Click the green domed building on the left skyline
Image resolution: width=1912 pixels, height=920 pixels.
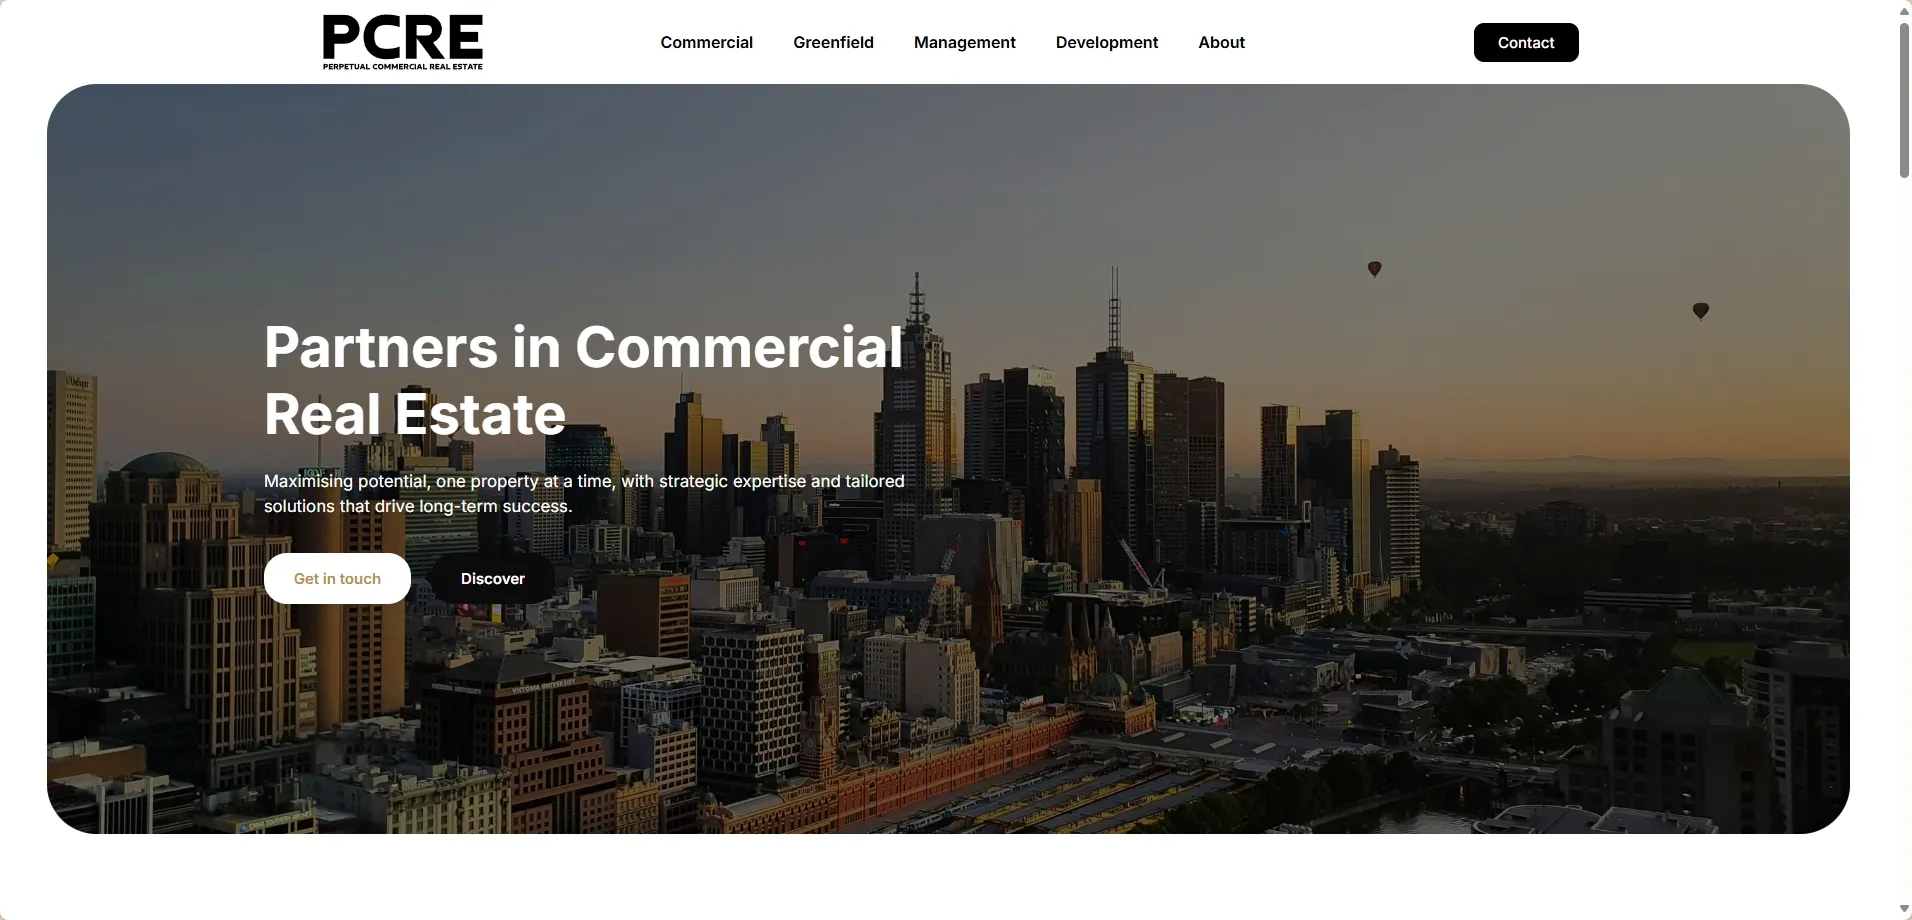pyautogui.click(x=162, y=466)
